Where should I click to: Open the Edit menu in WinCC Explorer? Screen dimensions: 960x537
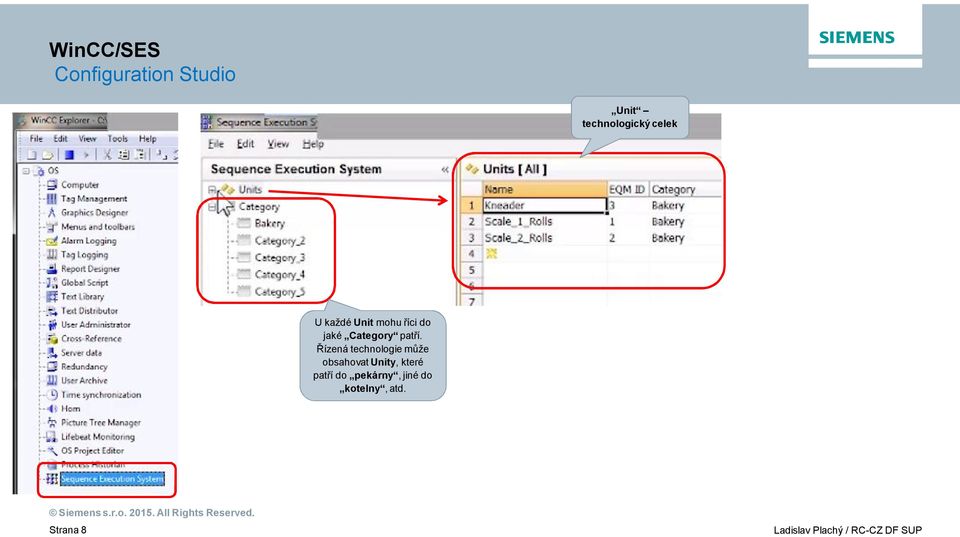tap(60, 139)
